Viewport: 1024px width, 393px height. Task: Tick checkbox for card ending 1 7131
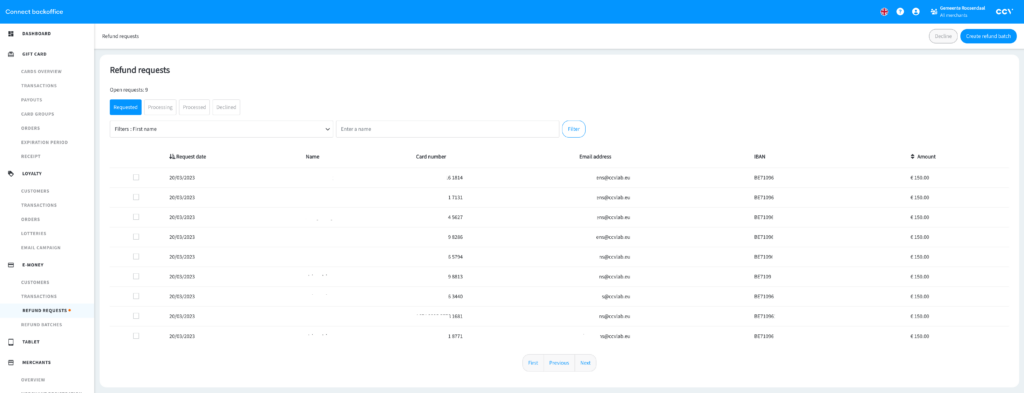click(x=136, y=196)
